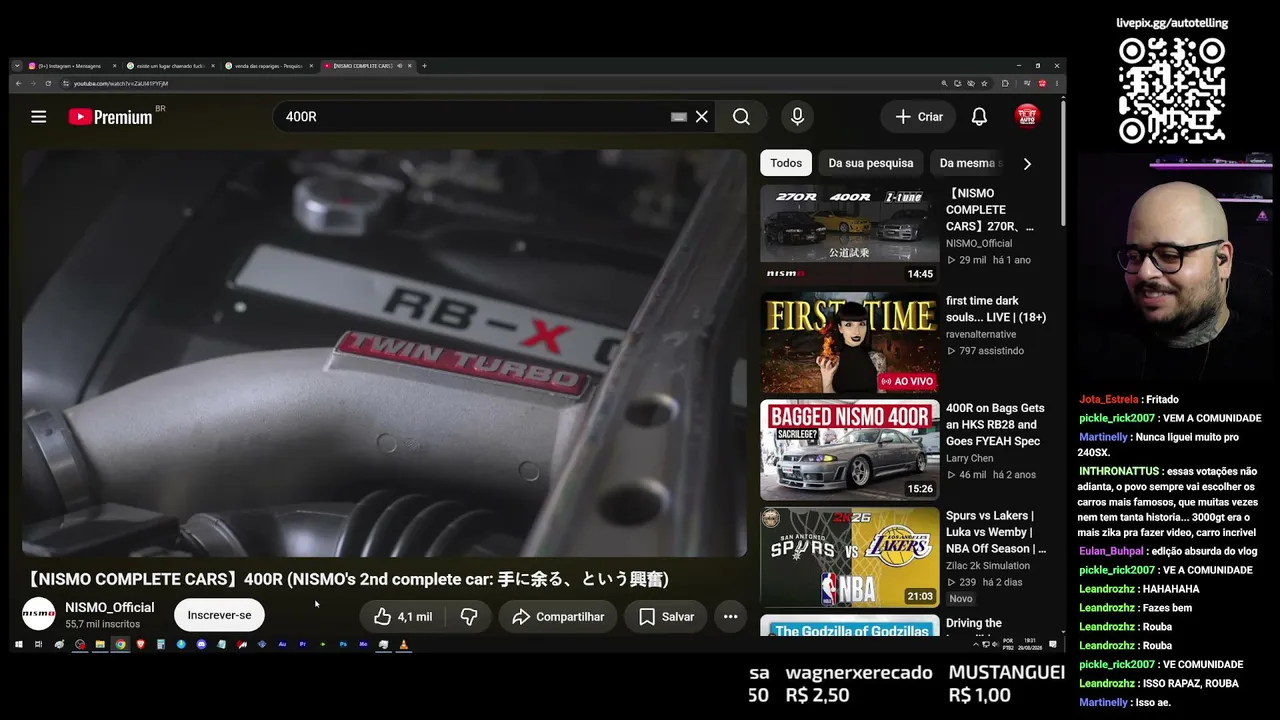Image resolution: width=1280 pixels, height=720 pixels.
Task: Open the Chrome extensions puzzle icon
Action: pyautogui.click(x=1005, y=83)
